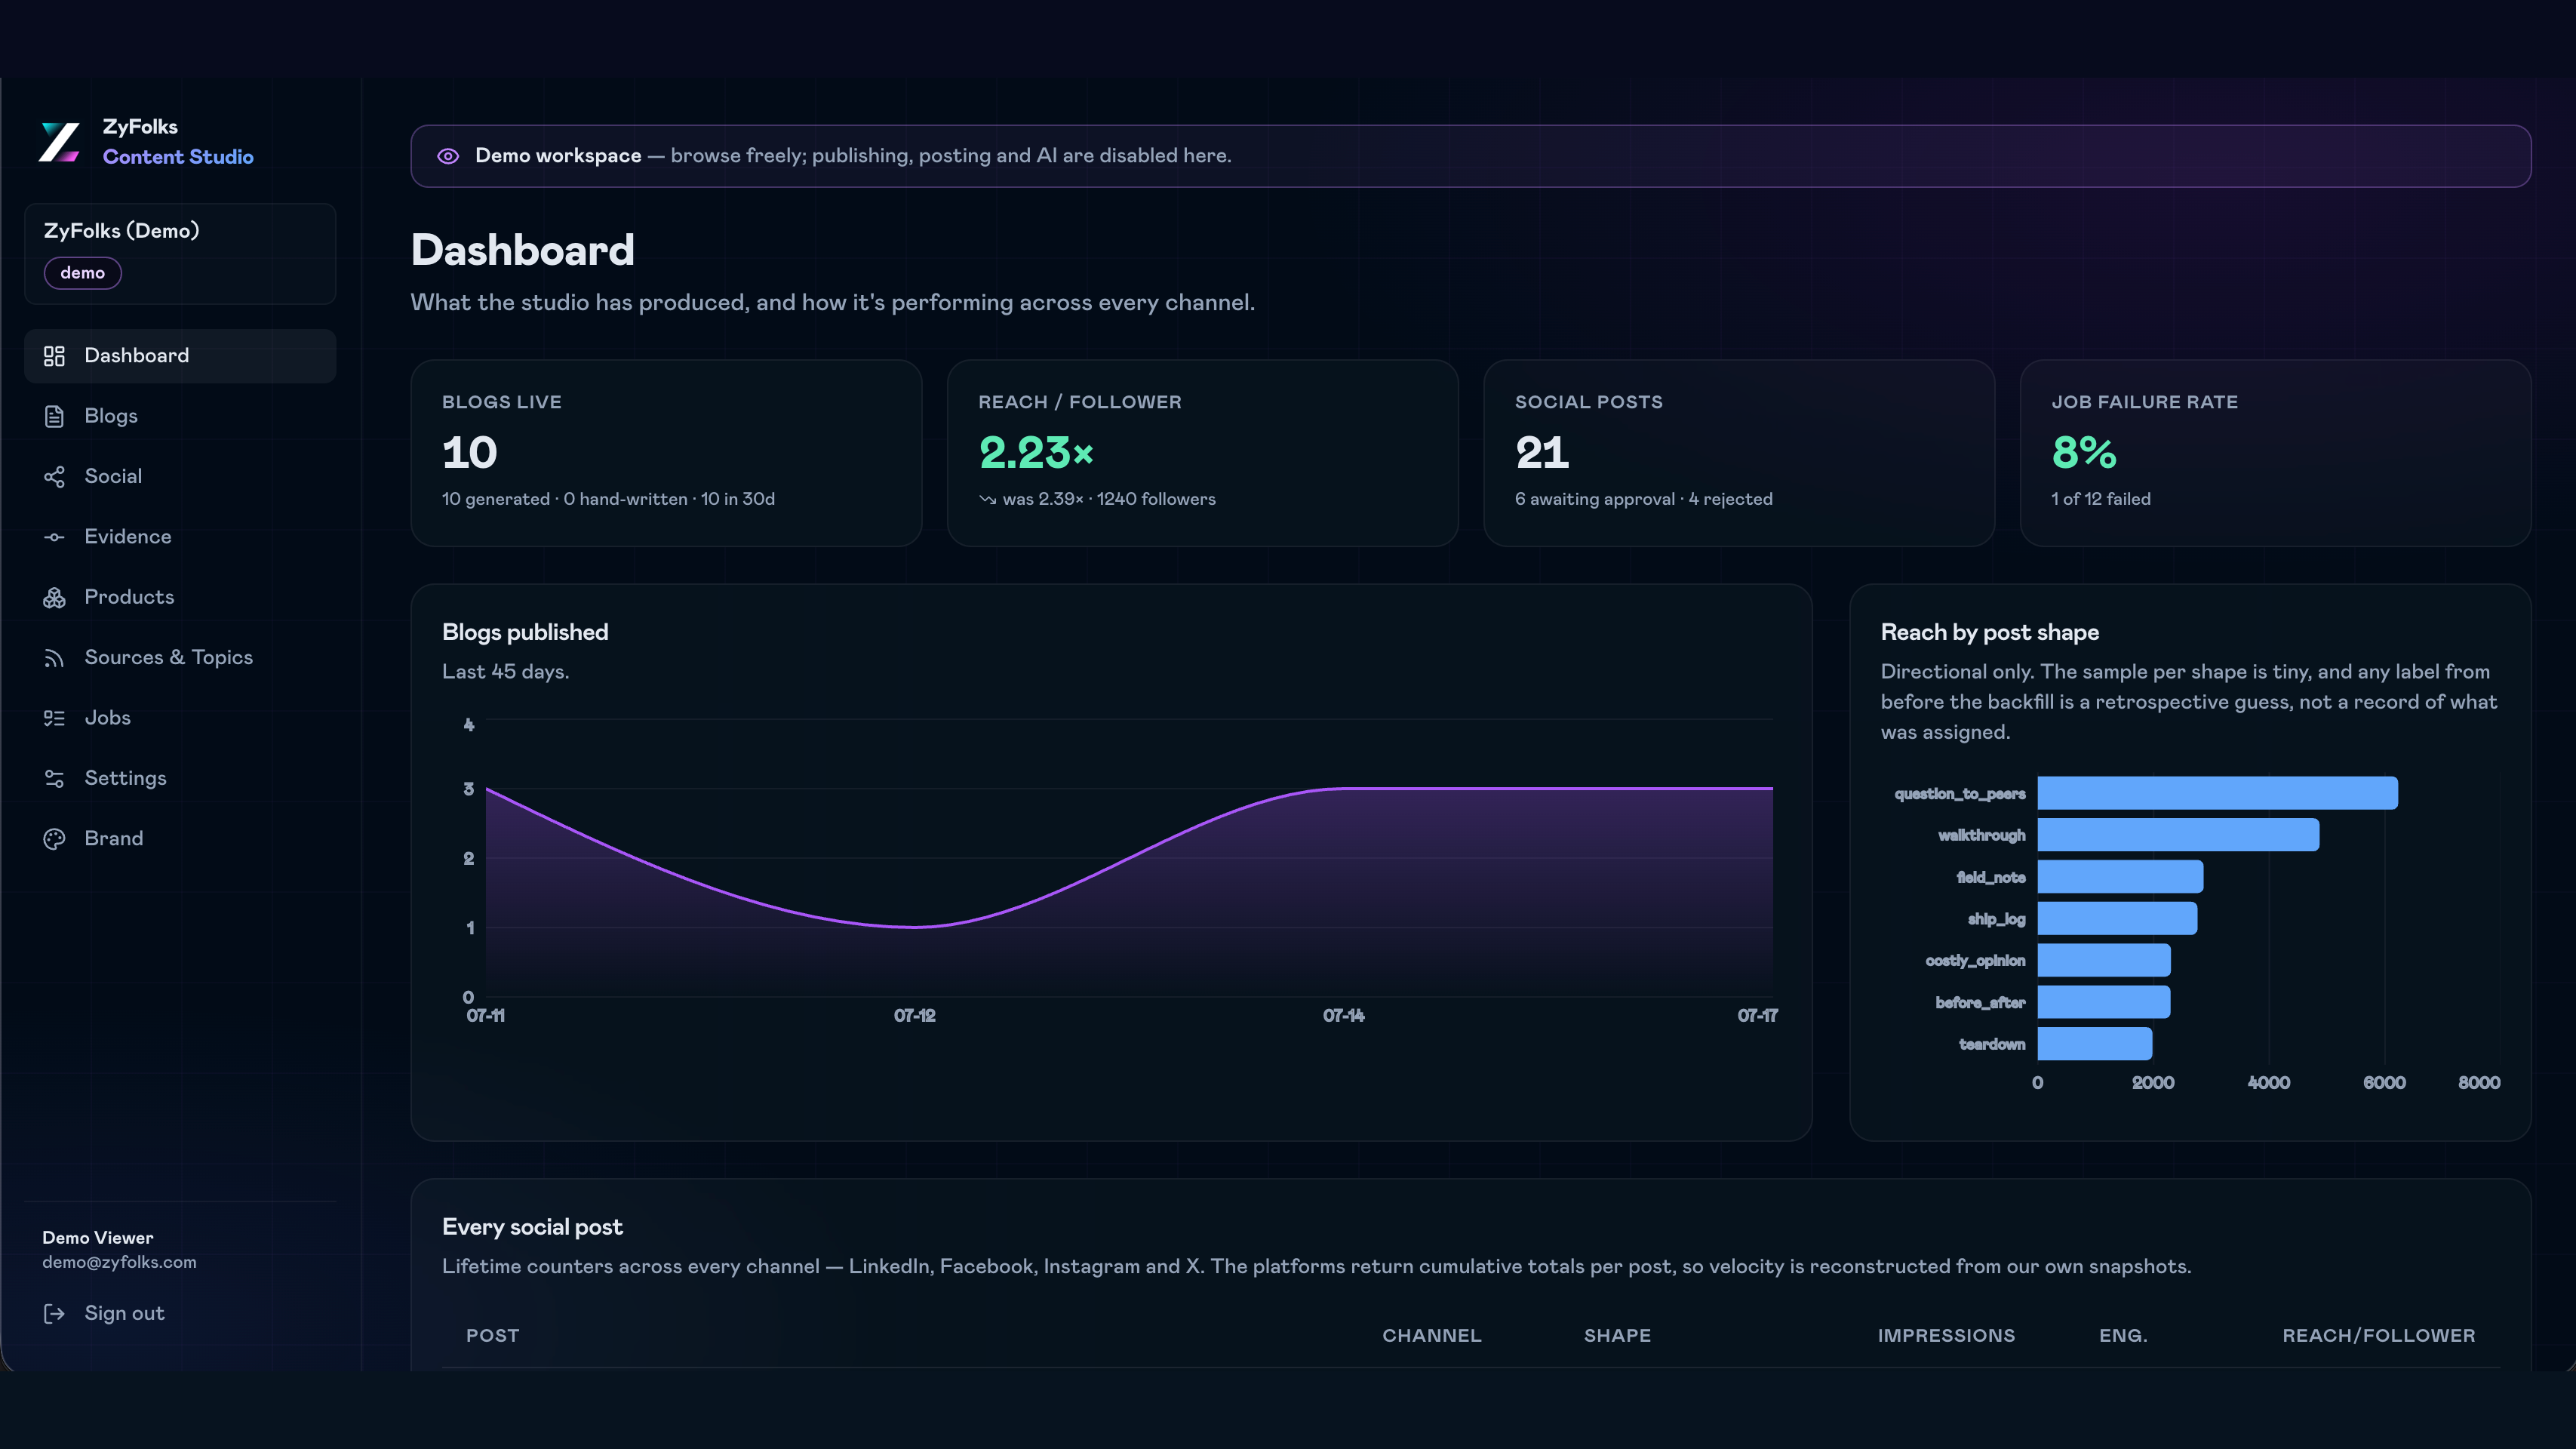
Task: Sign out using the exit icon
Action: click(x=54, y=1314)
